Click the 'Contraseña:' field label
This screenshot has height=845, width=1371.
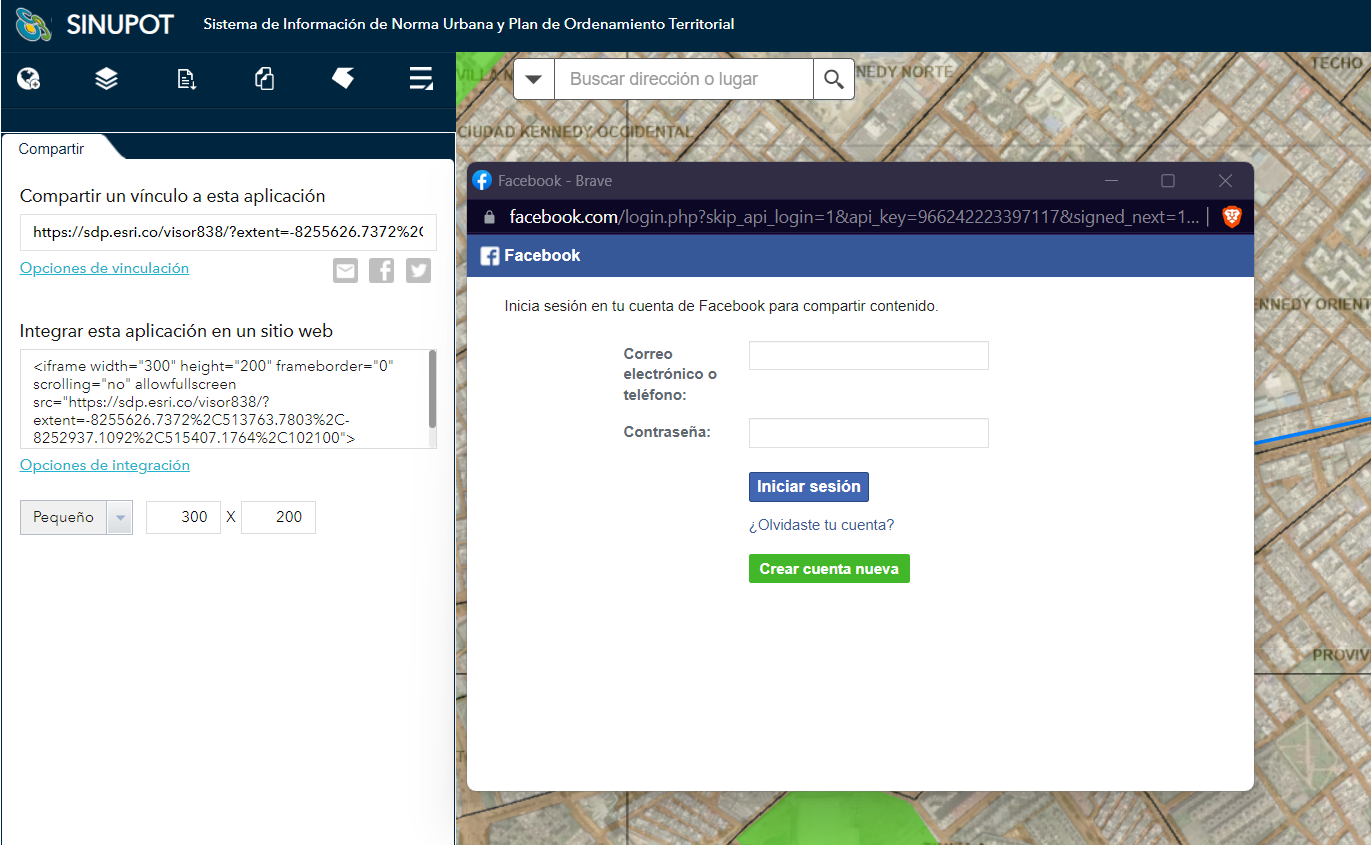[667, 432]
